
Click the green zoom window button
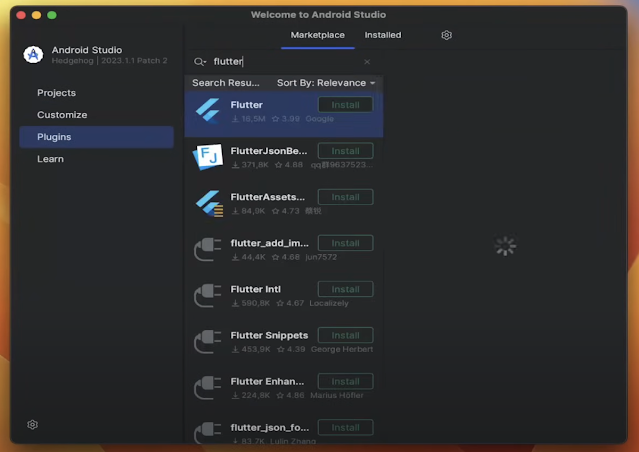[x=52, y=15]
